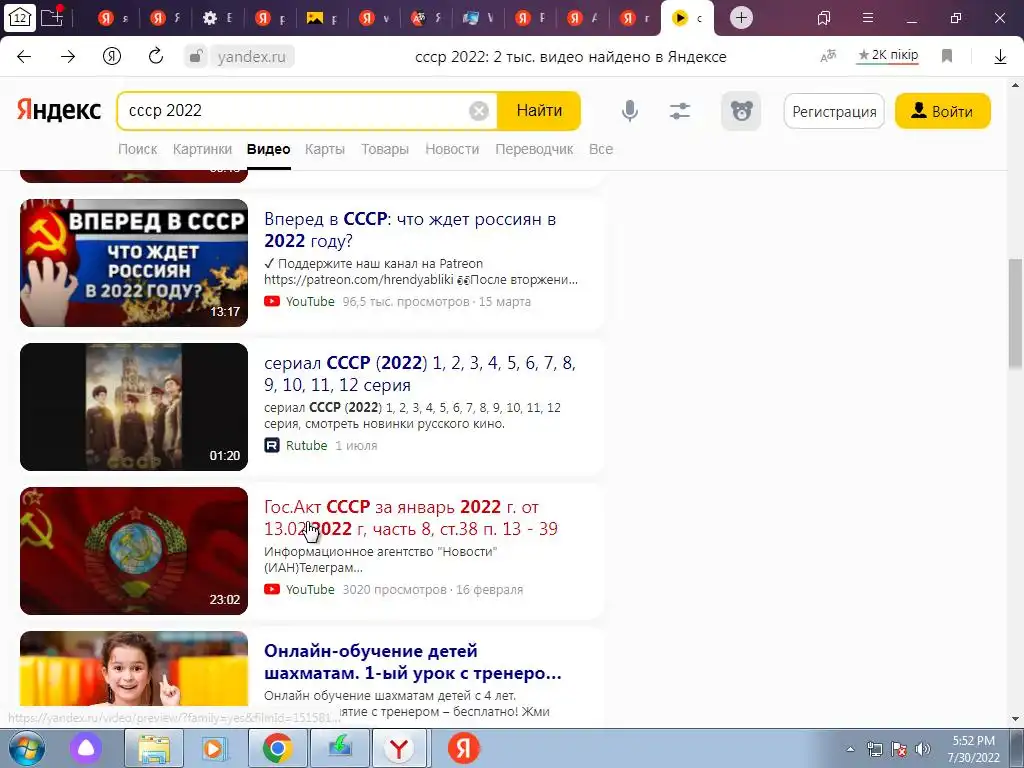The height and width of the screenshot is (768, 1024).
Task: Open the Гос.Акт СССР за январь title link
Action: [x=410, y=518]
